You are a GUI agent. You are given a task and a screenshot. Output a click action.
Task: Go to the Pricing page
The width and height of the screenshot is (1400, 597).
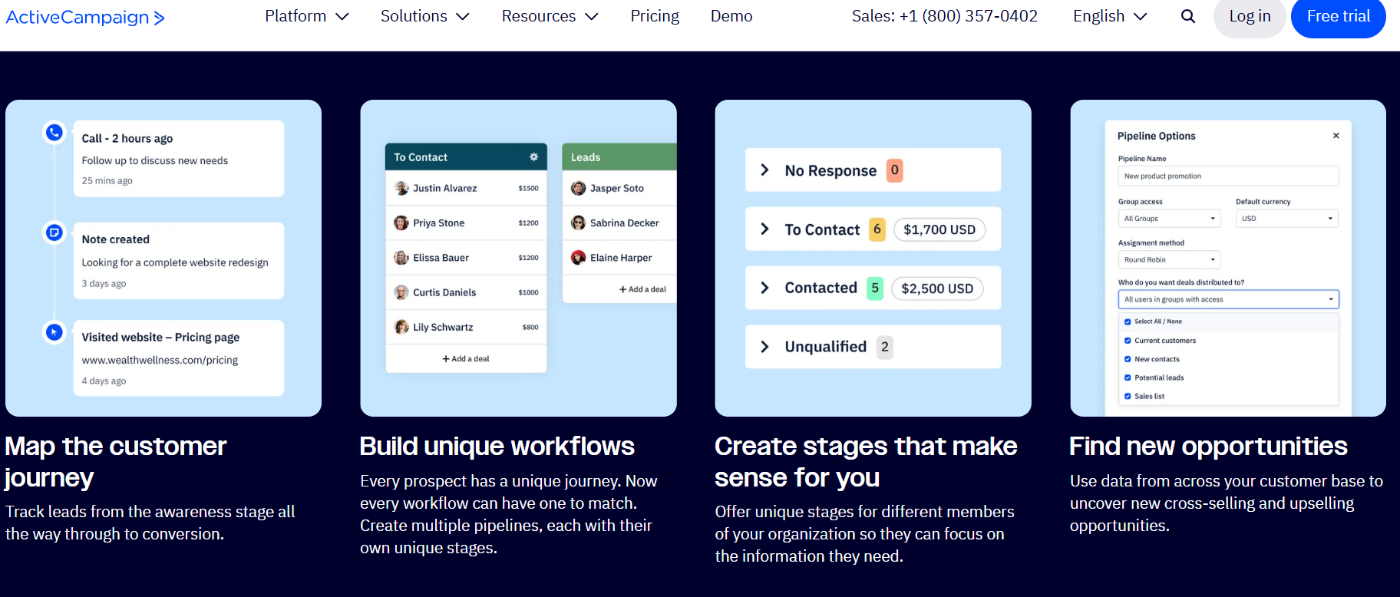[x=655, y=16]
